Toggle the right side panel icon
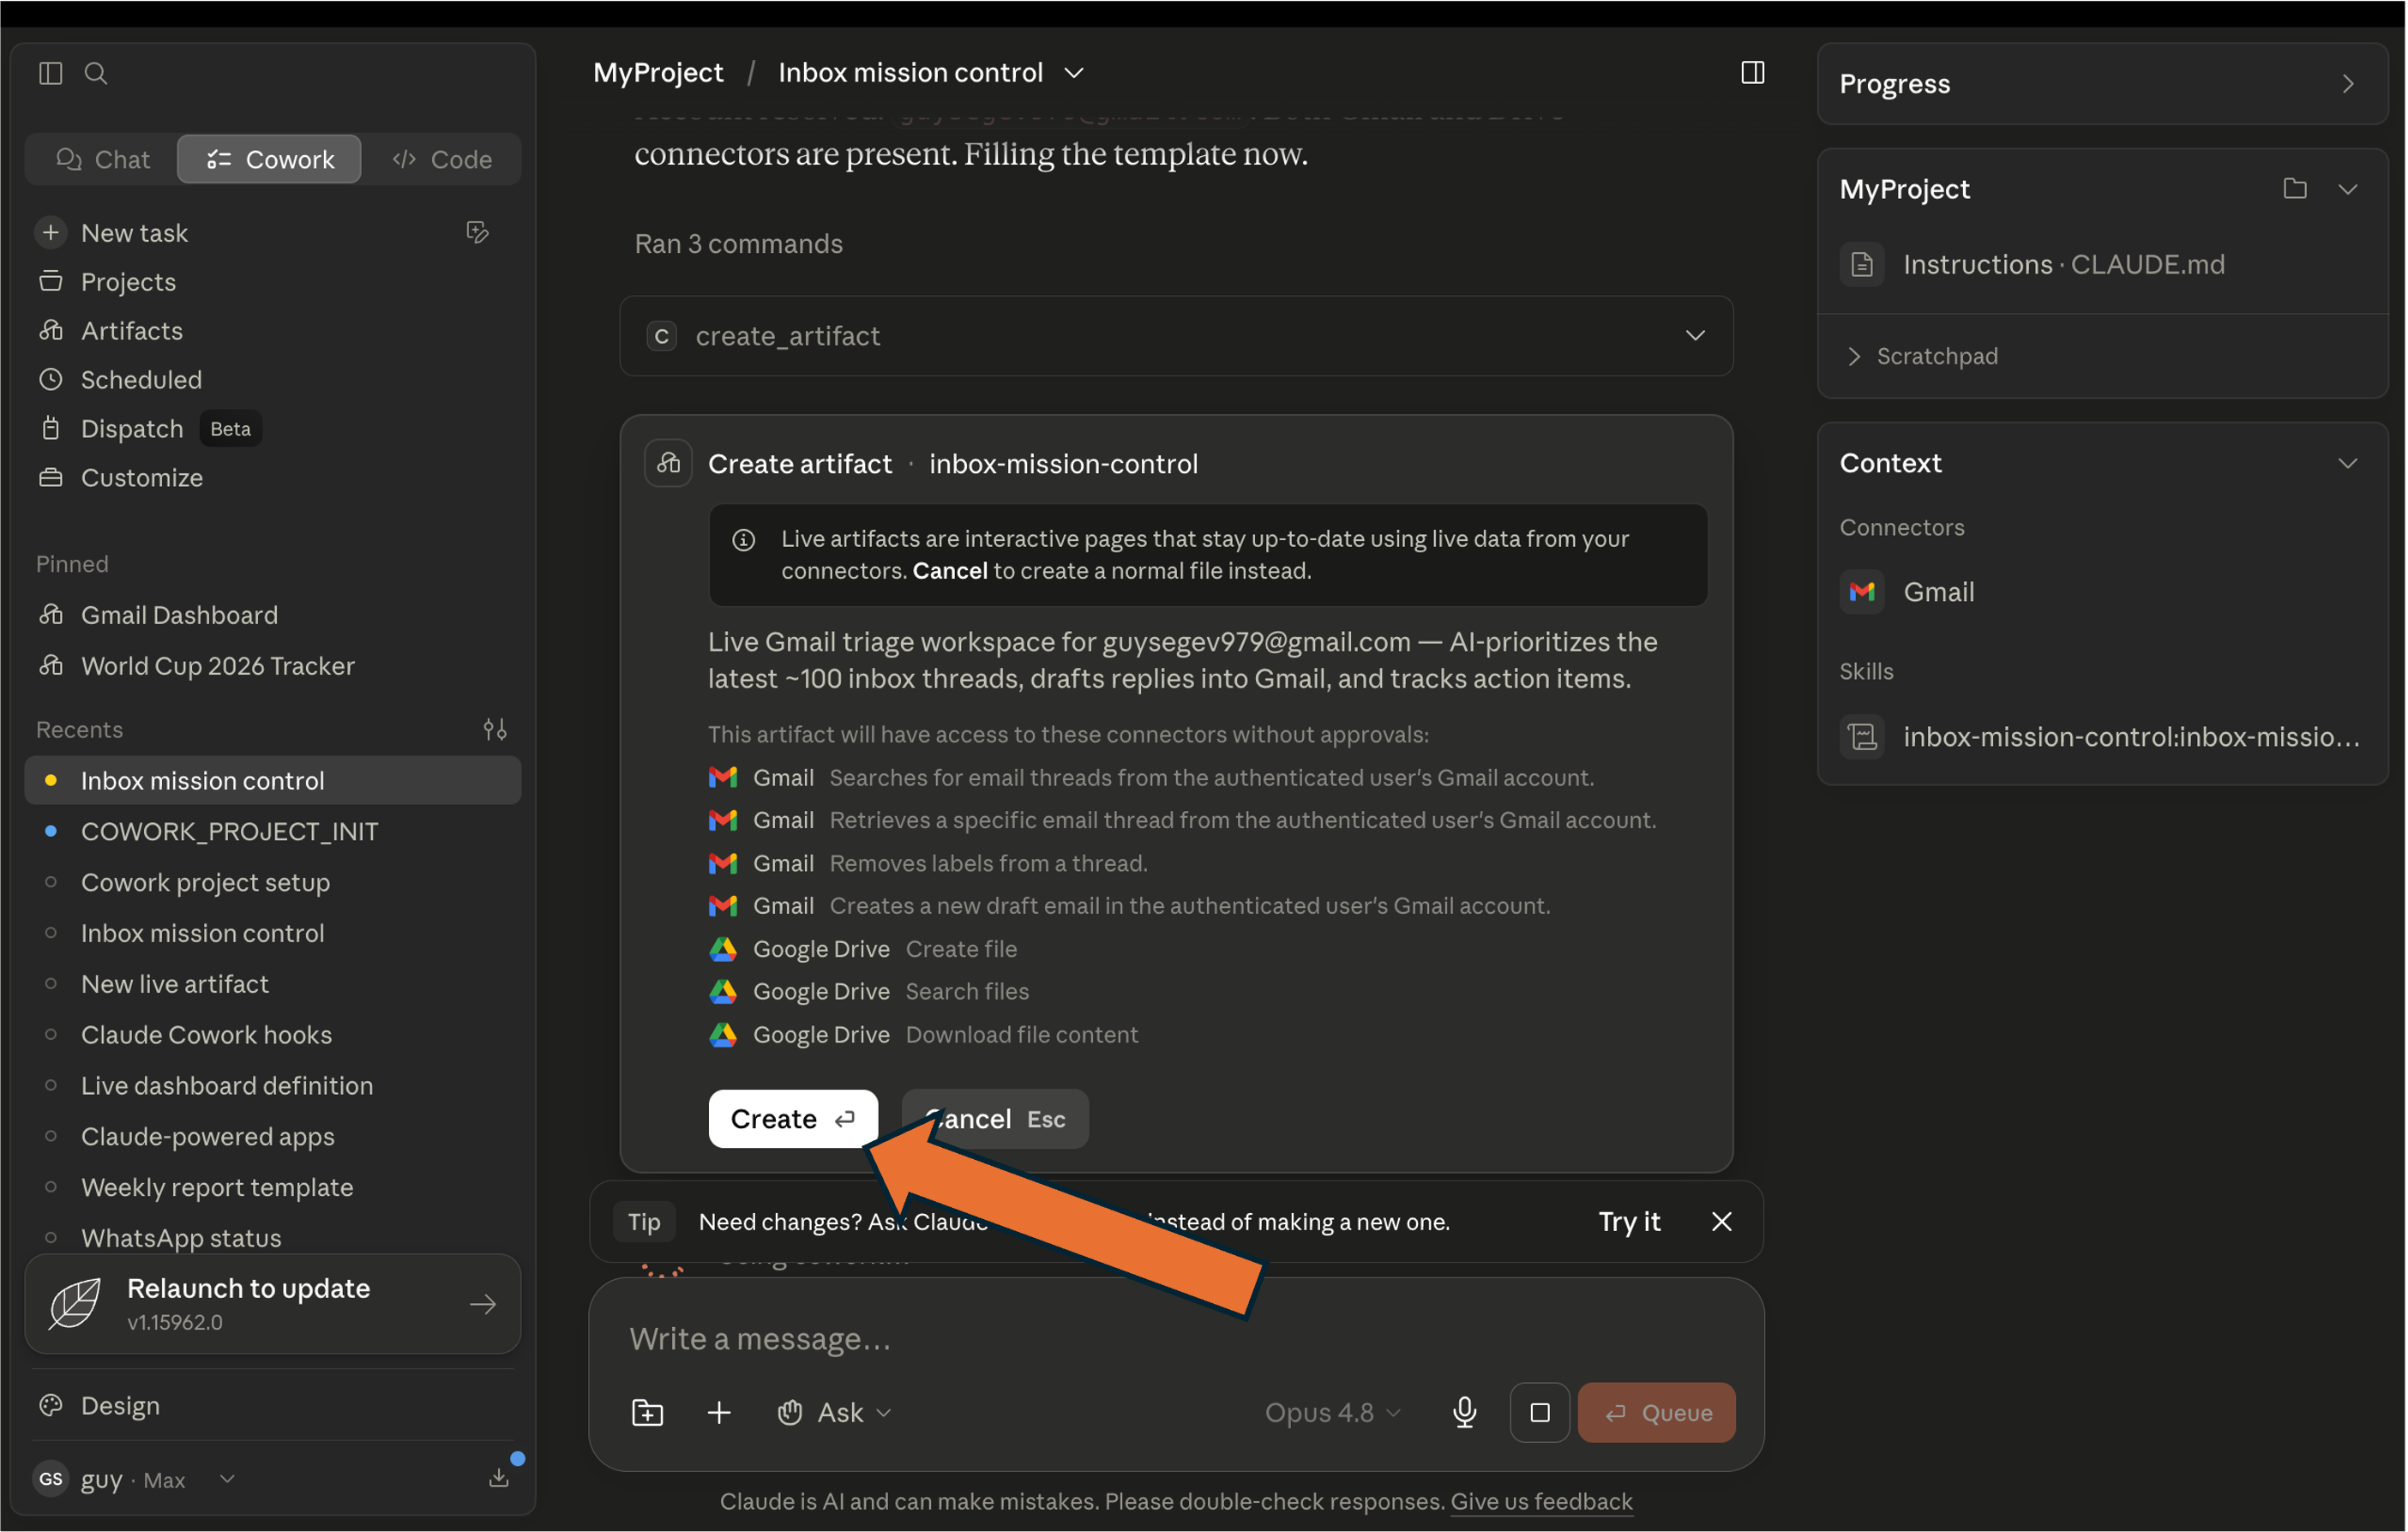This screenshot has height=1532, width=2408. coord(1752,72)
